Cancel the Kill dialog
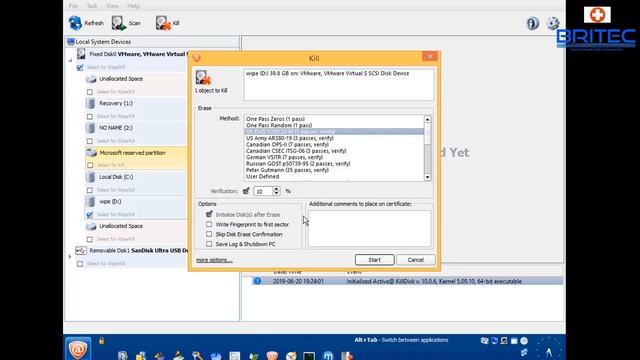 click(x=416, y=260)
